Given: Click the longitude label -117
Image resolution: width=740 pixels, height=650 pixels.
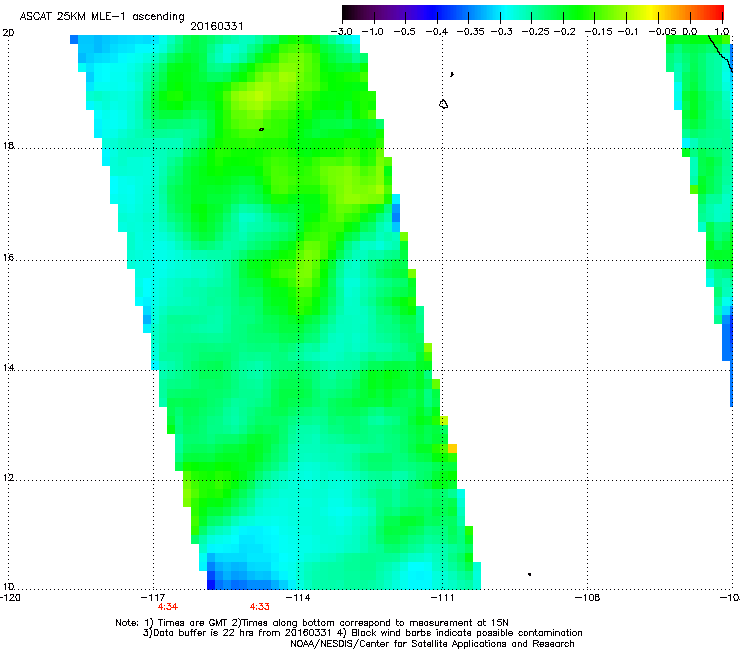Looking at the screenshot, I should click(x=152, y=598).
